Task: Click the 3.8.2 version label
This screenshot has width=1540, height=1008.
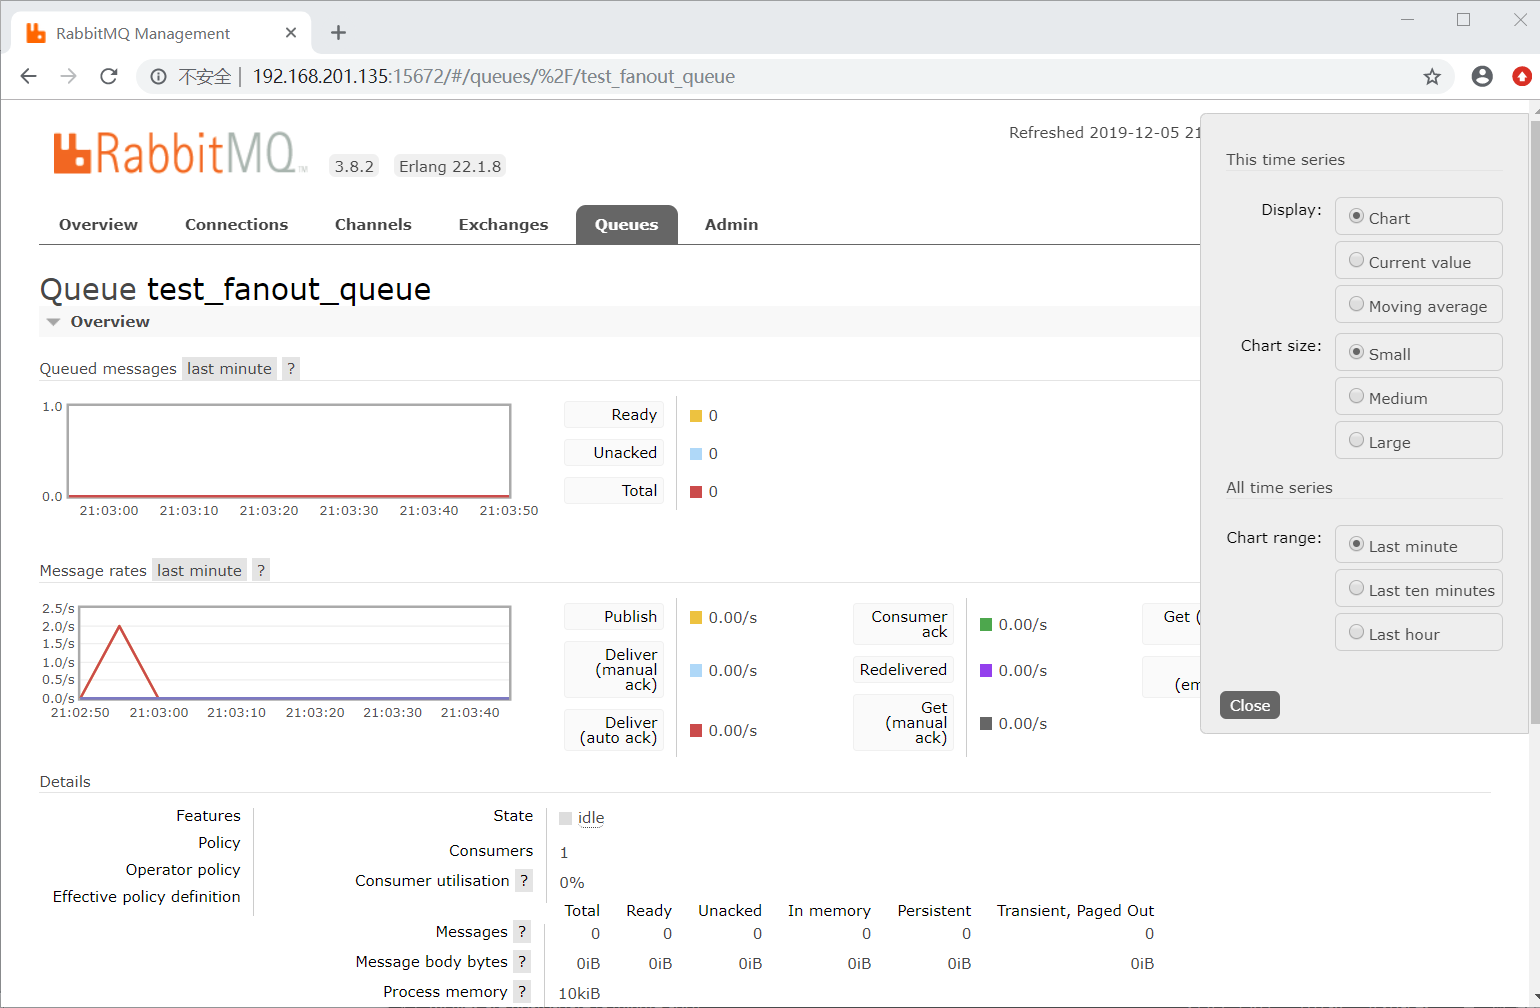Action: pos(354,166)
